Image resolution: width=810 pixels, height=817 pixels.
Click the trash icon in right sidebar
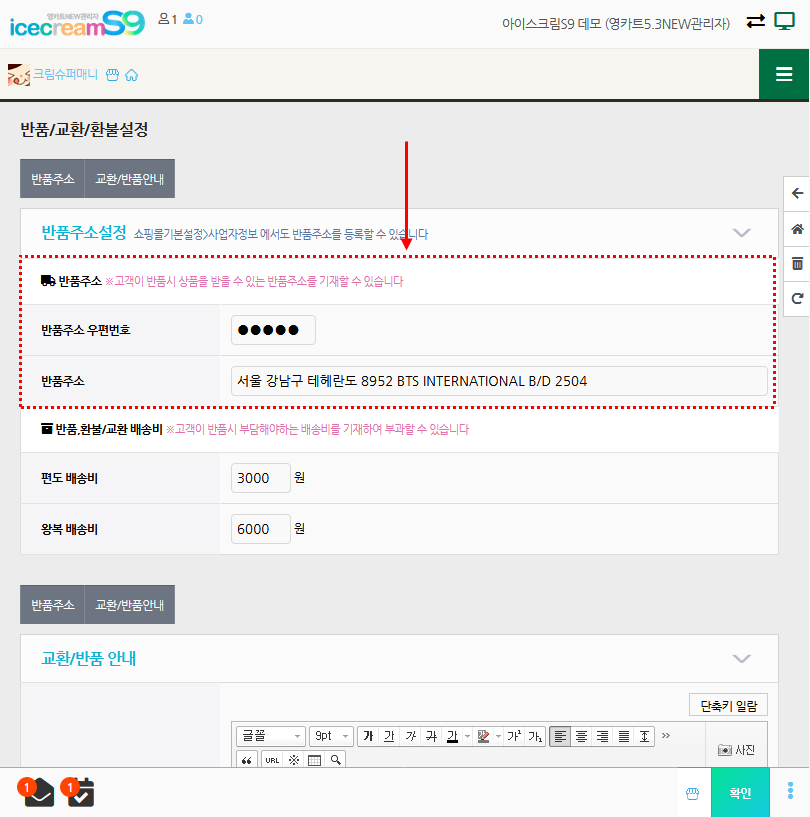pos(797,264)
